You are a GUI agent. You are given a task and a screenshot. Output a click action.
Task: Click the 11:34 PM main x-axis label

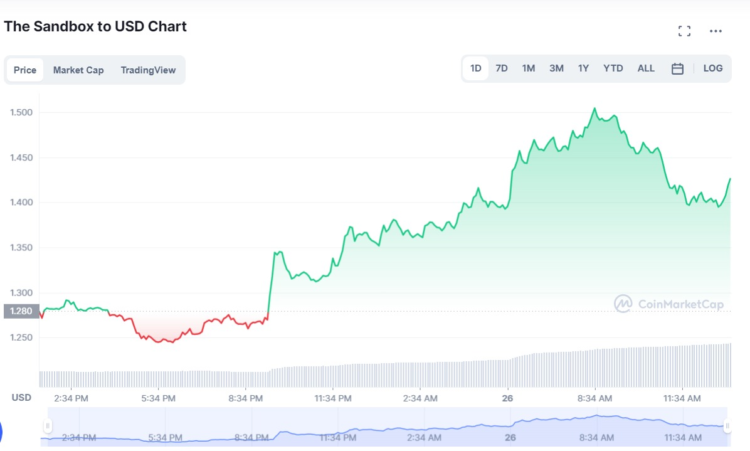point(333,398)
